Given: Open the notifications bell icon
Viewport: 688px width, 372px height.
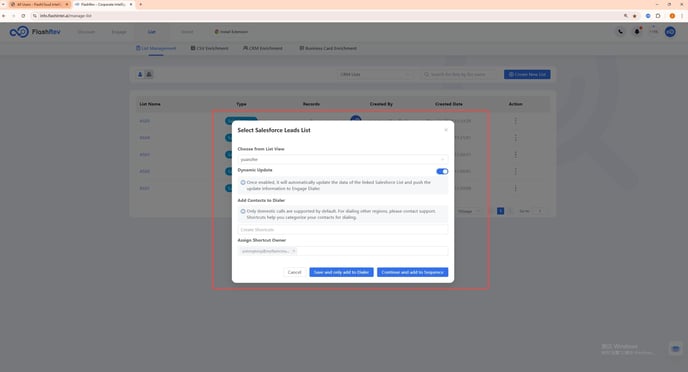Looking at the screenshot, I should tap(637, 32).
